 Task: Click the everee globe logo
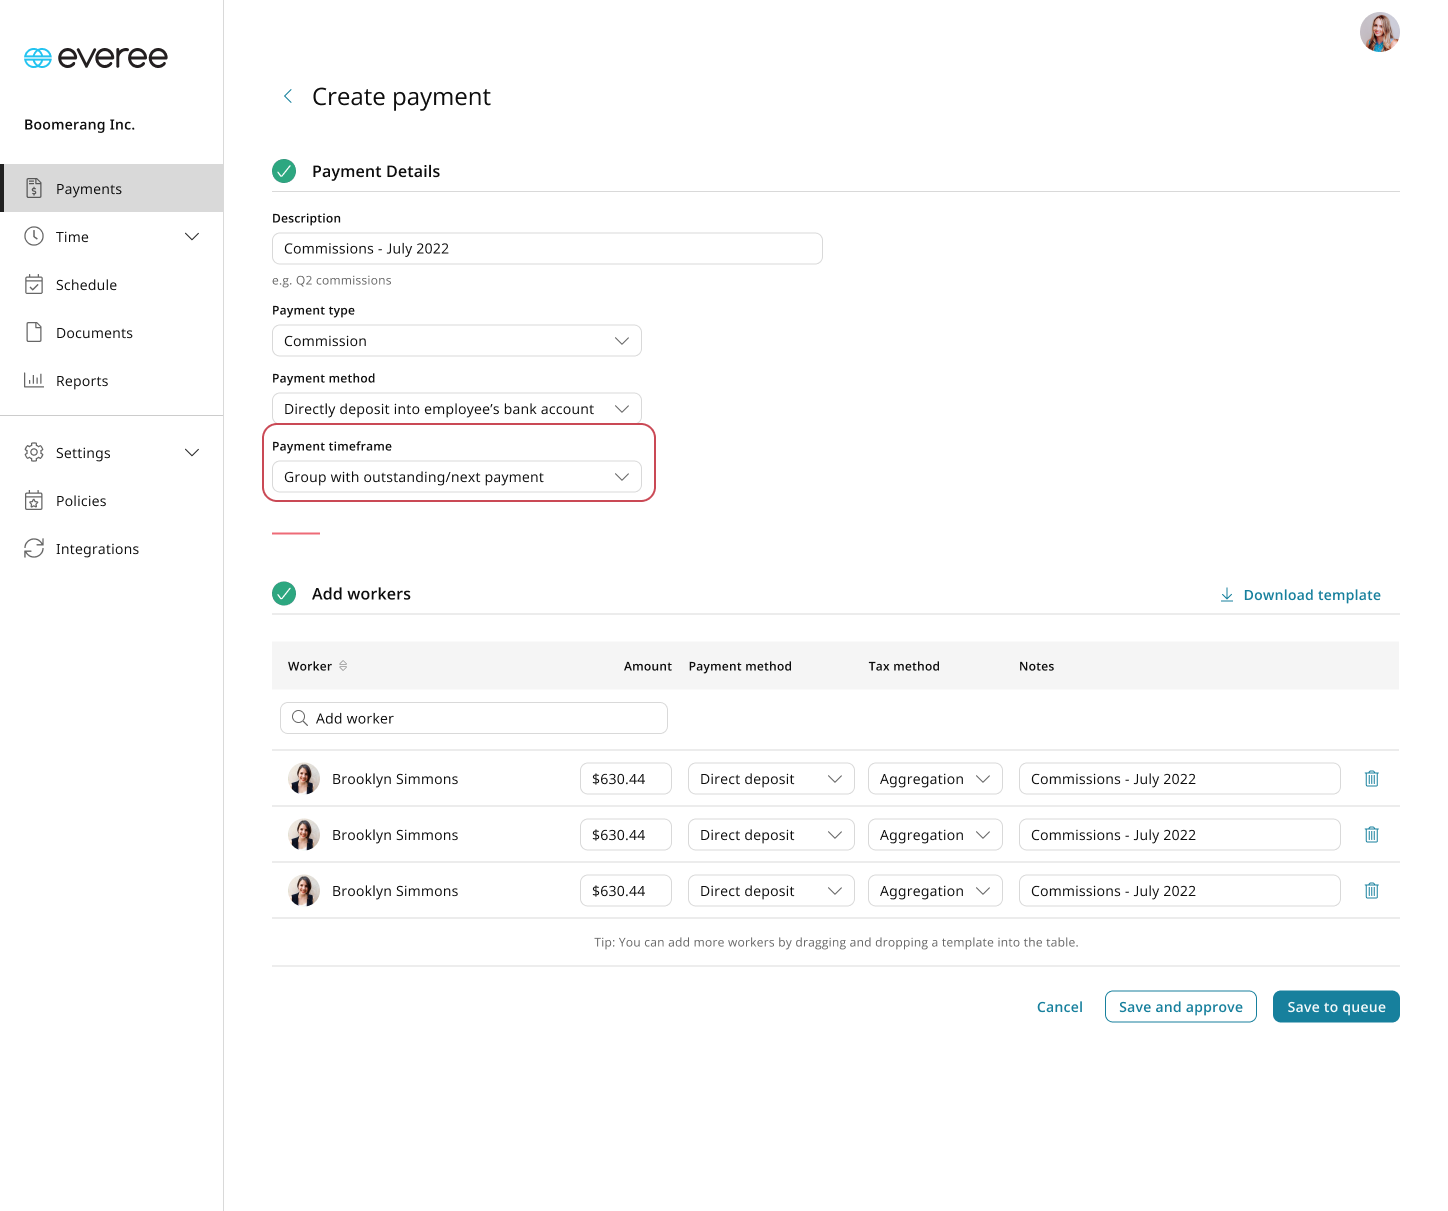pos(37,57)
